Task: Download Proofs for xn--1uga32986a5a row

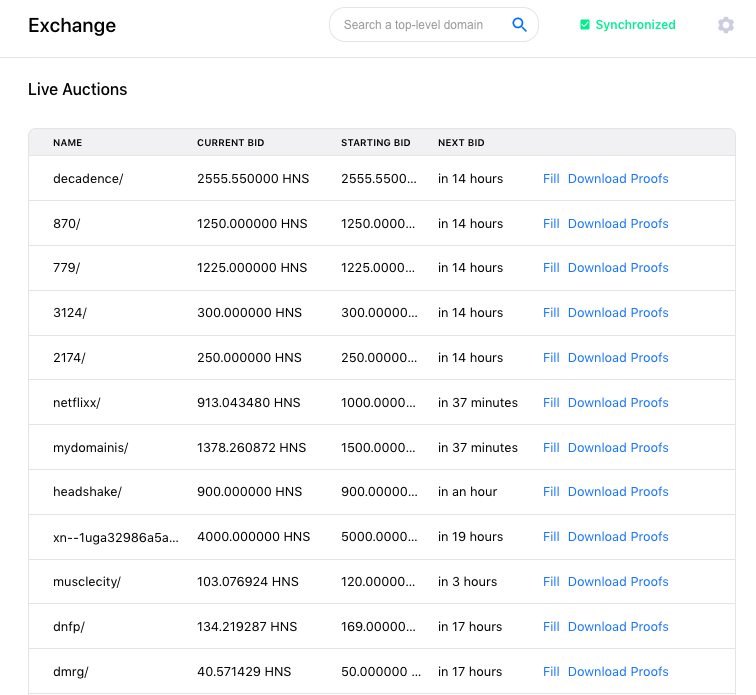Action: 618,536
